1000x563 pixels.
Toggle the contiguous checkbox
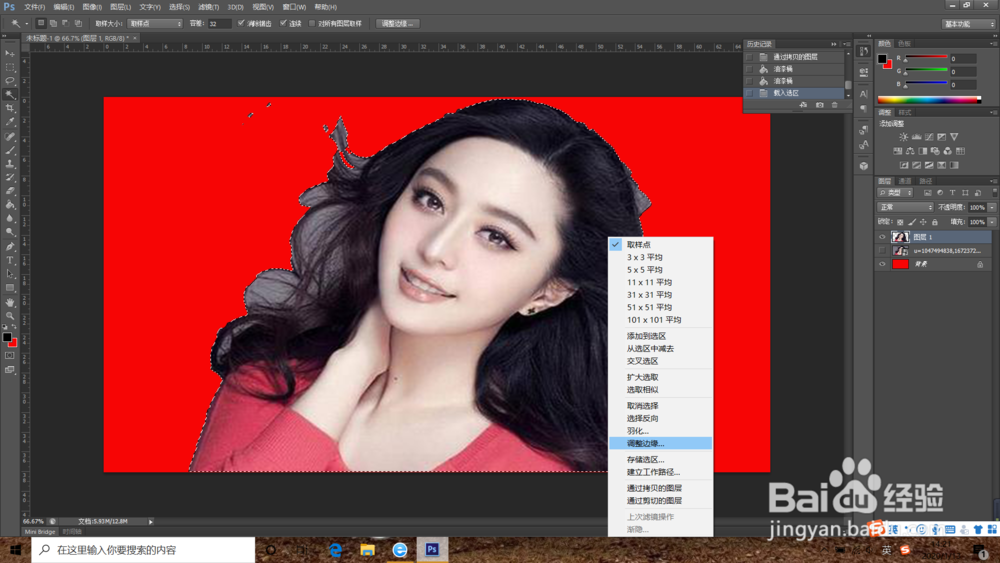click(x=284, y=23)
